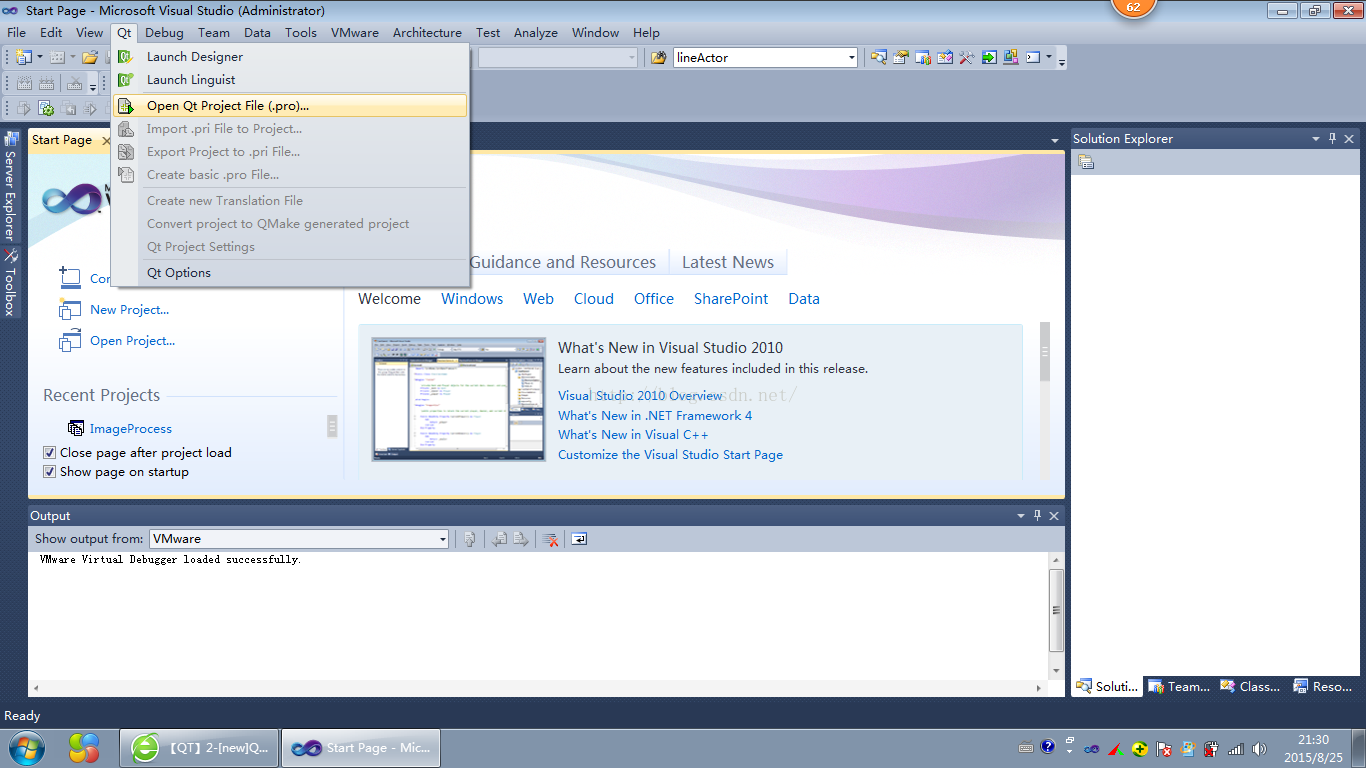Image resolution: width=1366 pixels, height=768 pixels.
Task: Click the Launch Linguist menu icon
Action: (x=126, y=80)
